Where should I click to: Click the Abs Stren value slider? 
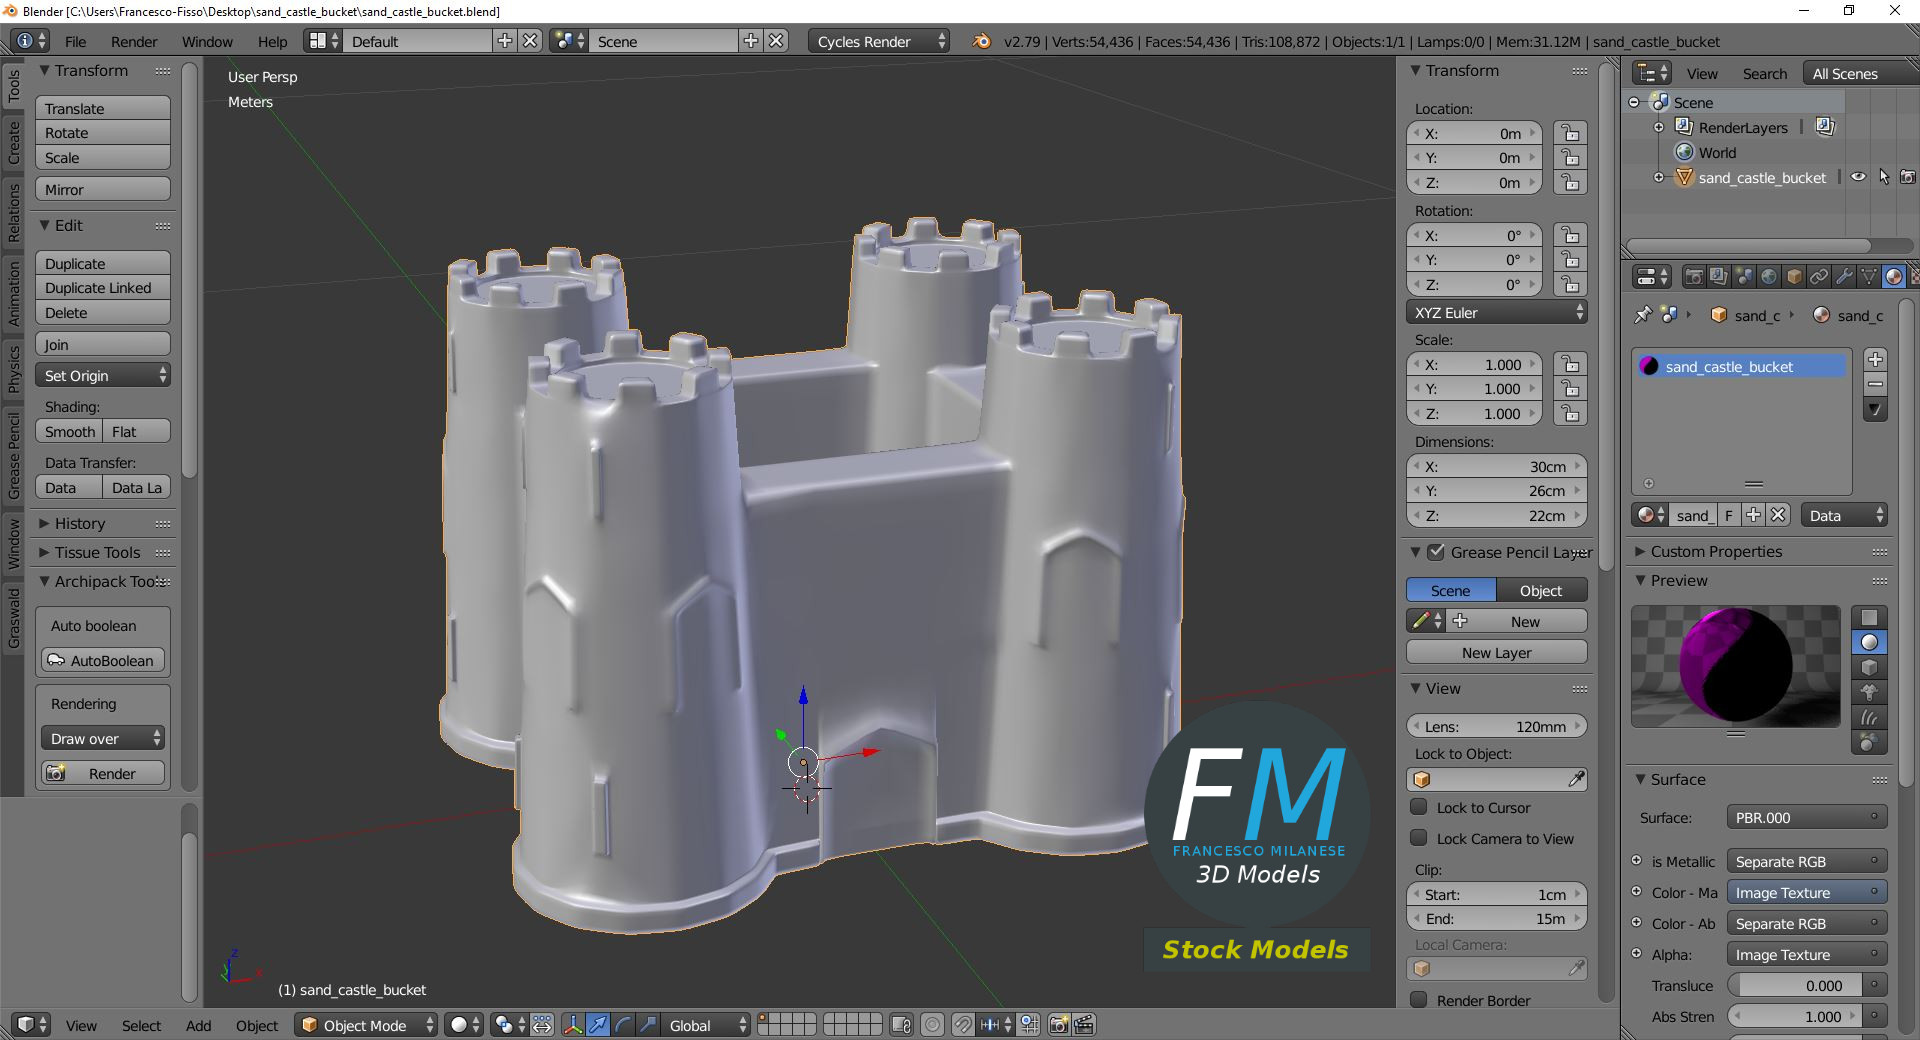1796,1016
